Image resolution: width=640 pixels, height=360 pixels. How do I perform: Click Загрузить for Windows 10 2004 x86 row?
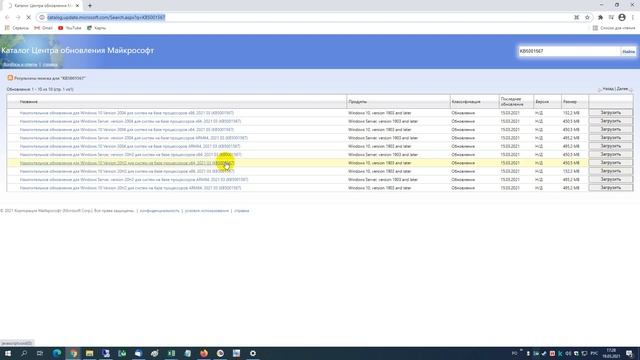pyautogui.click(x=611, y=113)
